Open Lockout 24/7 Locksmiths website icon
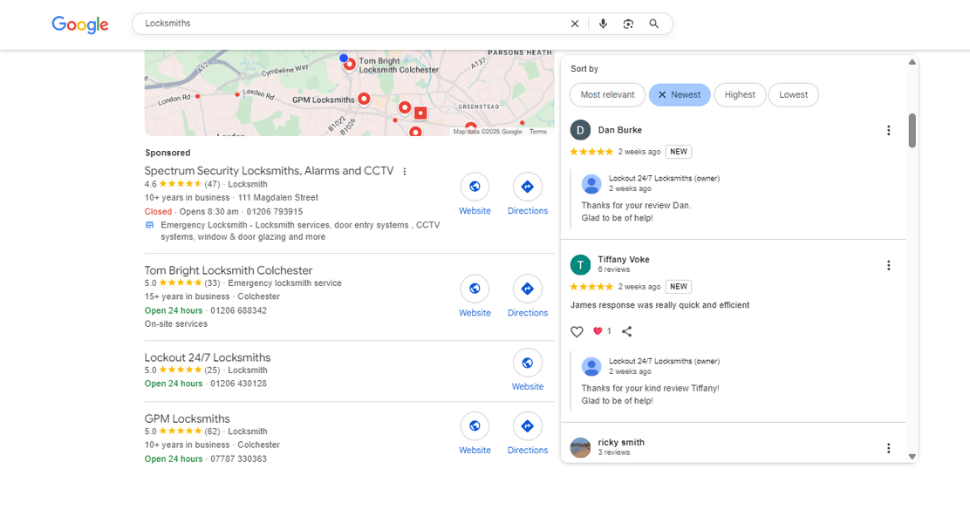 528,363
